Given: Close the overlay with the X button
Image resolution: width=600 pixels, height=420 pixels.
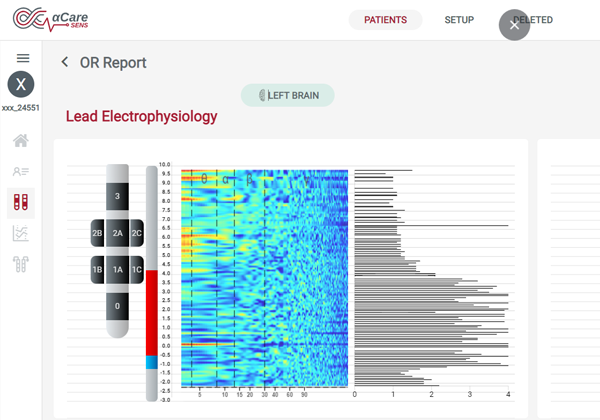Looking at the screenshot, I should pos(514,25).
